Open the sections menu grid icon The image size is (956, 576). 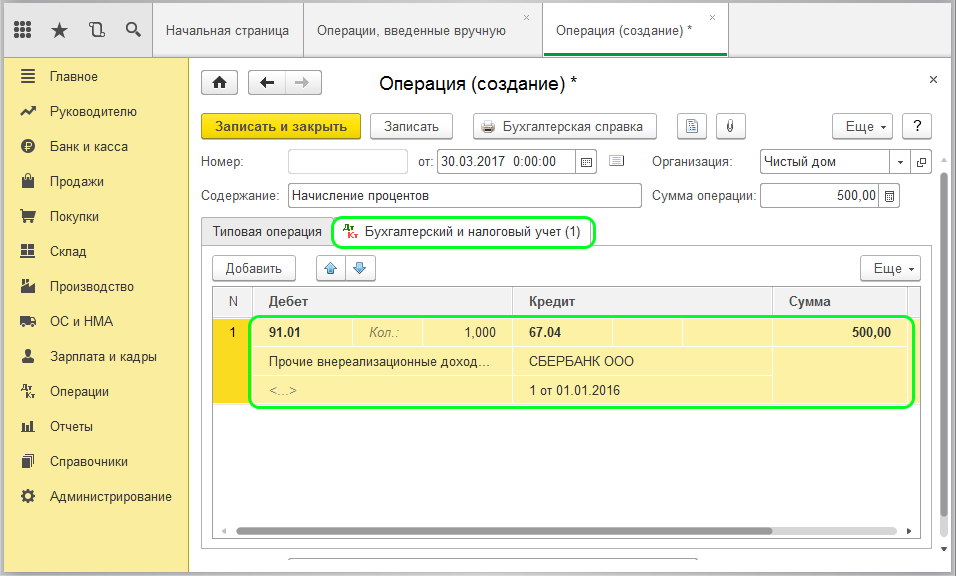coord(23,29)
